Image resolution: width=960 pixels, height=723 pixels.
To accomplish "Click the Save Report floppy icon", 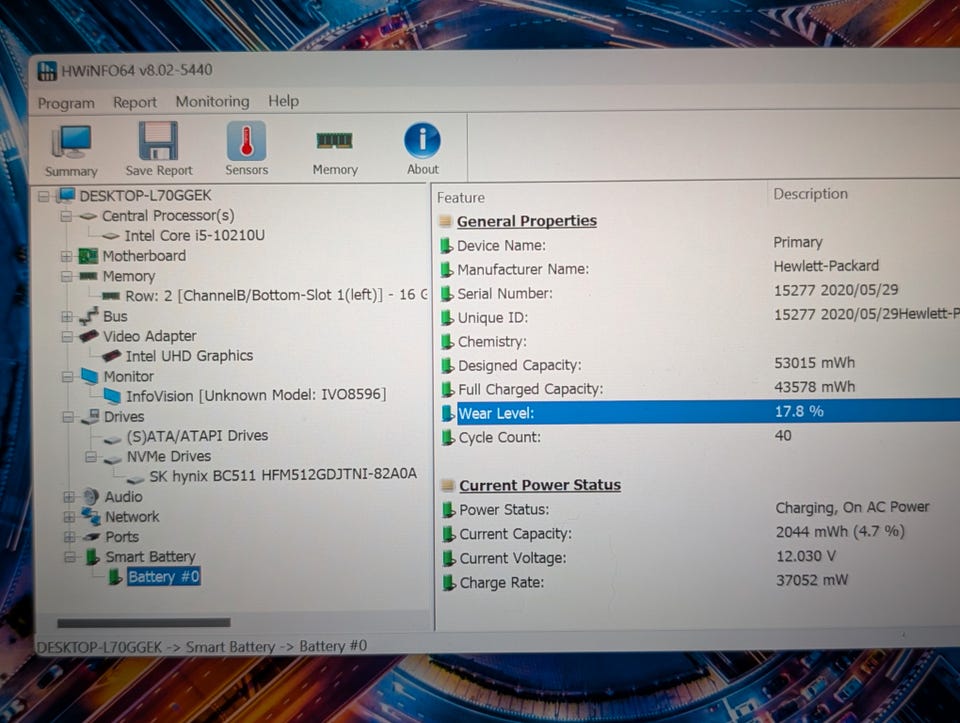I will click(158, 141).
